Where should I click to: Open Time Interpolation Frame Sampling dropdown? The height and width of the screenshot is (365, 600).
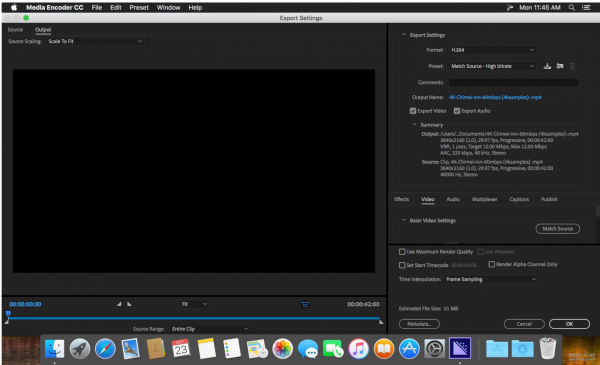(x=491, y=279)
